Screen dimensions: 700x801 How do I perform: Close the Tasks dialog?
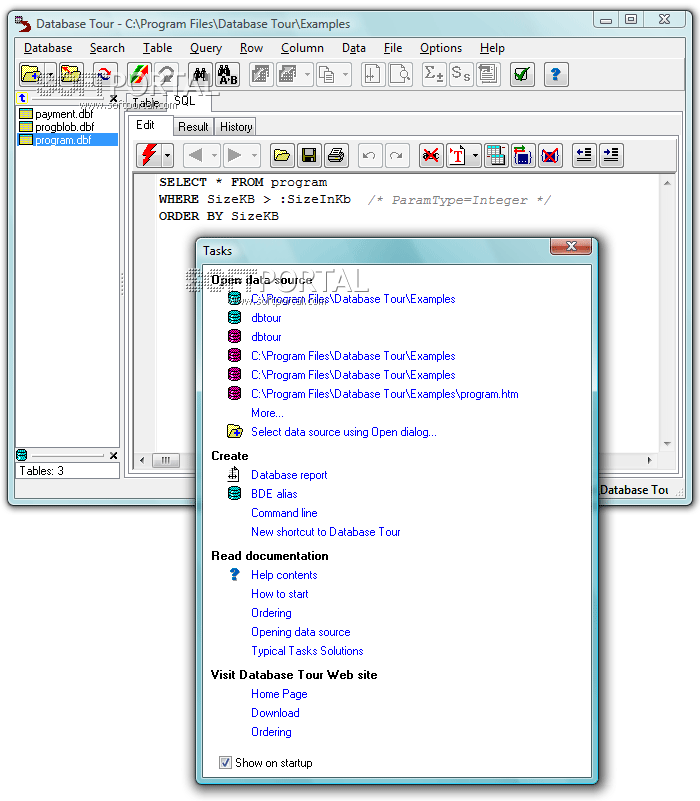[571, 246]
